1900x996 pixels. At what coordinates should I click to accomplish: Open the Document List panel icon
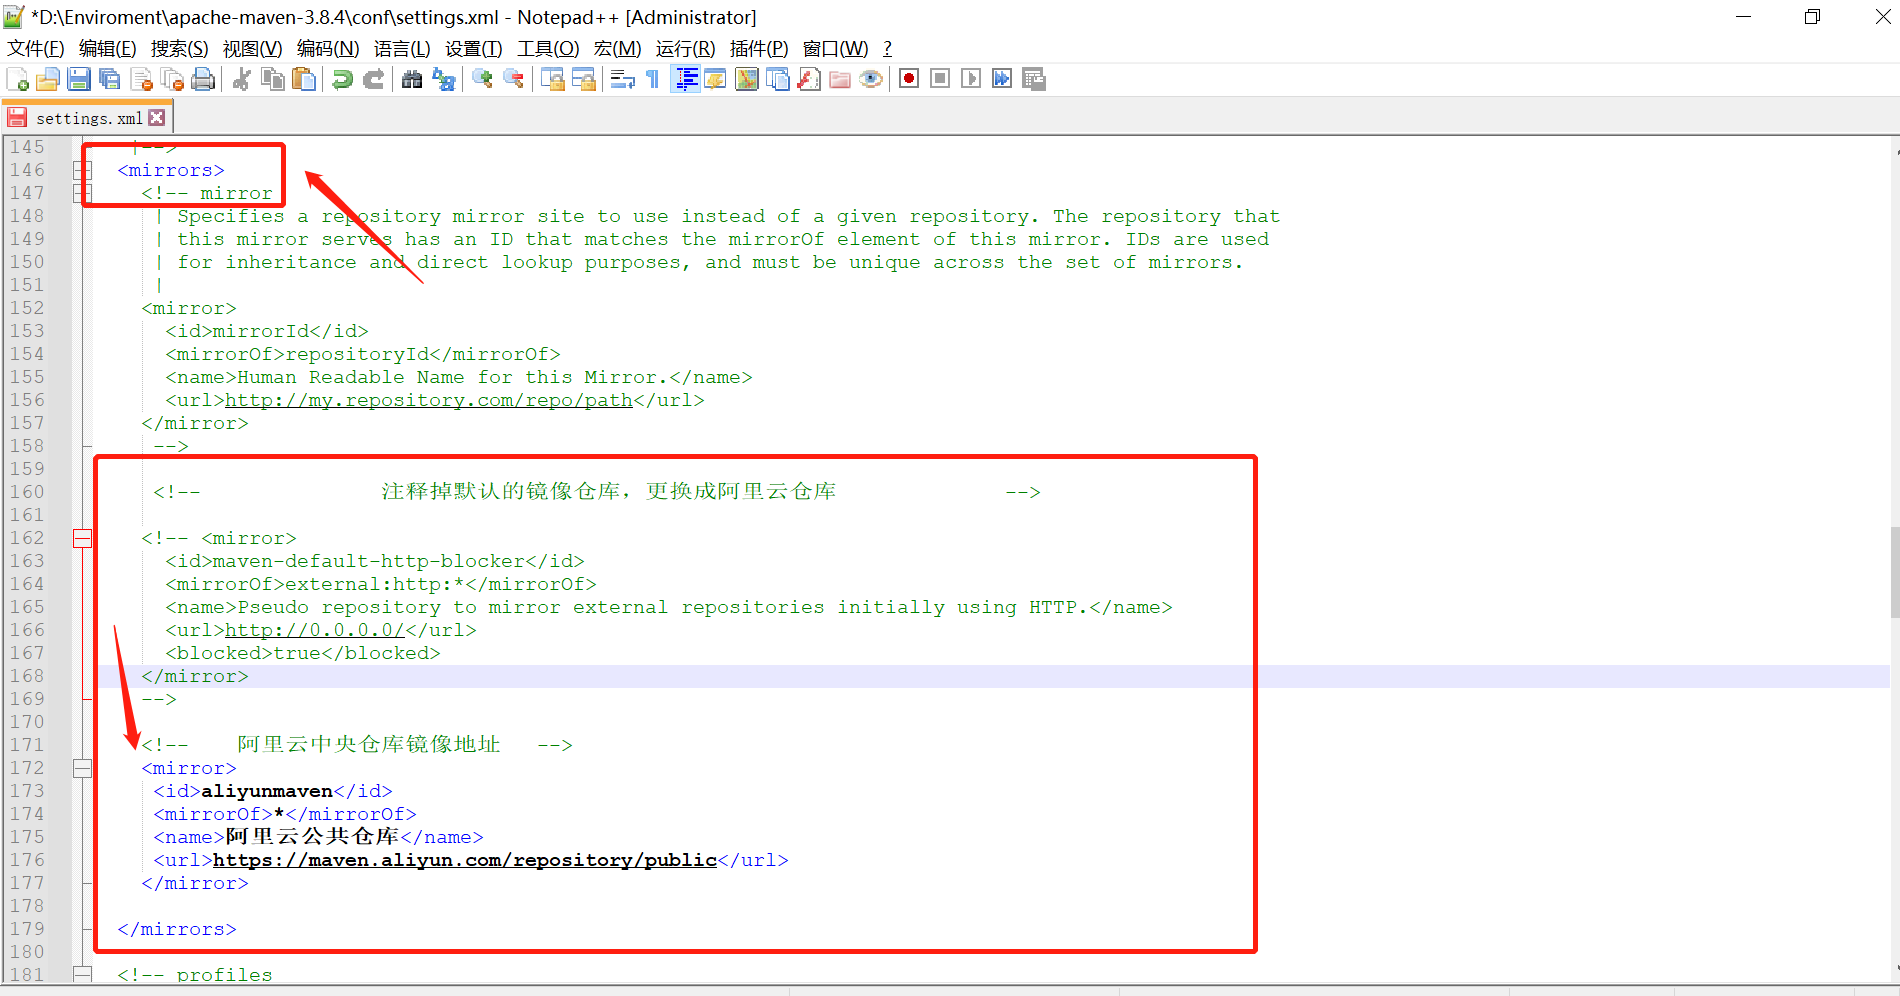tap(777, 79)
